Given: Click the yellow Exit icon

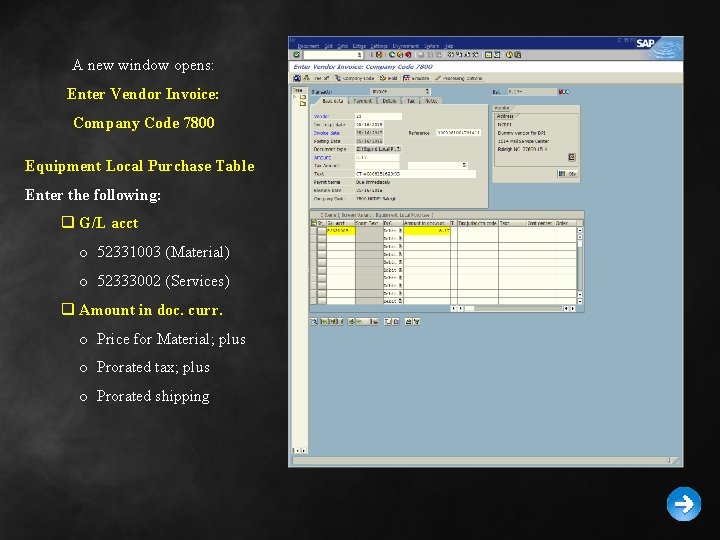Looking at the screenshot, I should coord(400,55).
